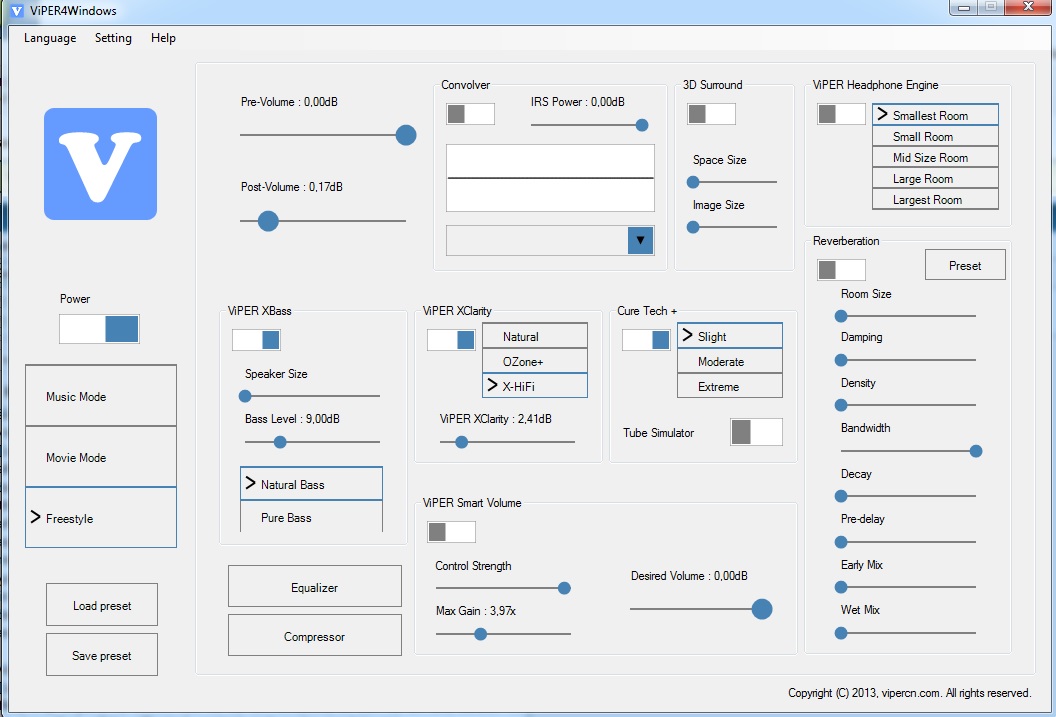Click the Speaker Size slider handle
This screenshot has width=1056, height=717.
click(245, 396)
